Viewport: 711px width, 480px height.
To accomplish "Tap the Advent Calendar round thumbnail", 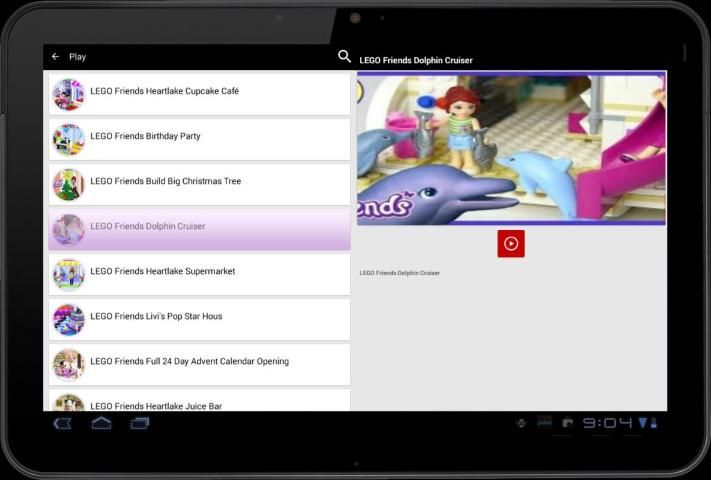I will click(69, 363).
